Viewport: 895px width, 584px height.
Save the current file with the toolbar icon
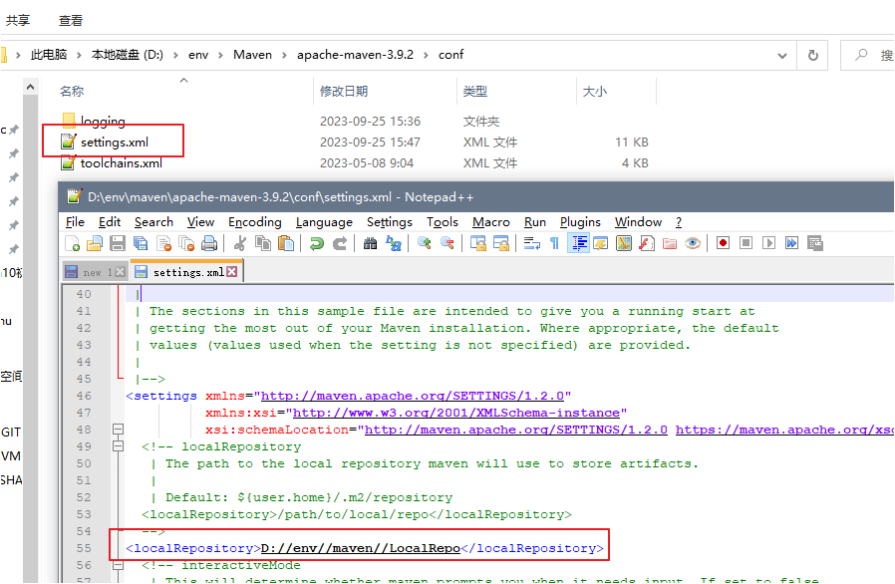coord(118,243)
